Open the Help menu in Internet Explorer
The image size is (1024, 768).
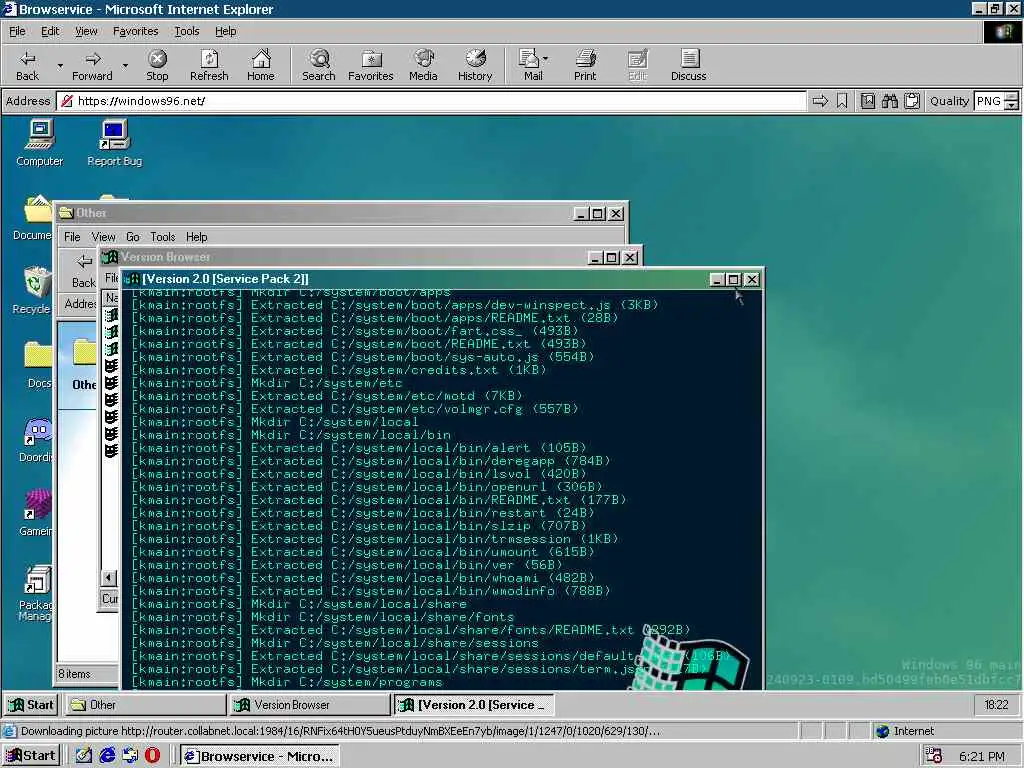click(x=225, y=31)
